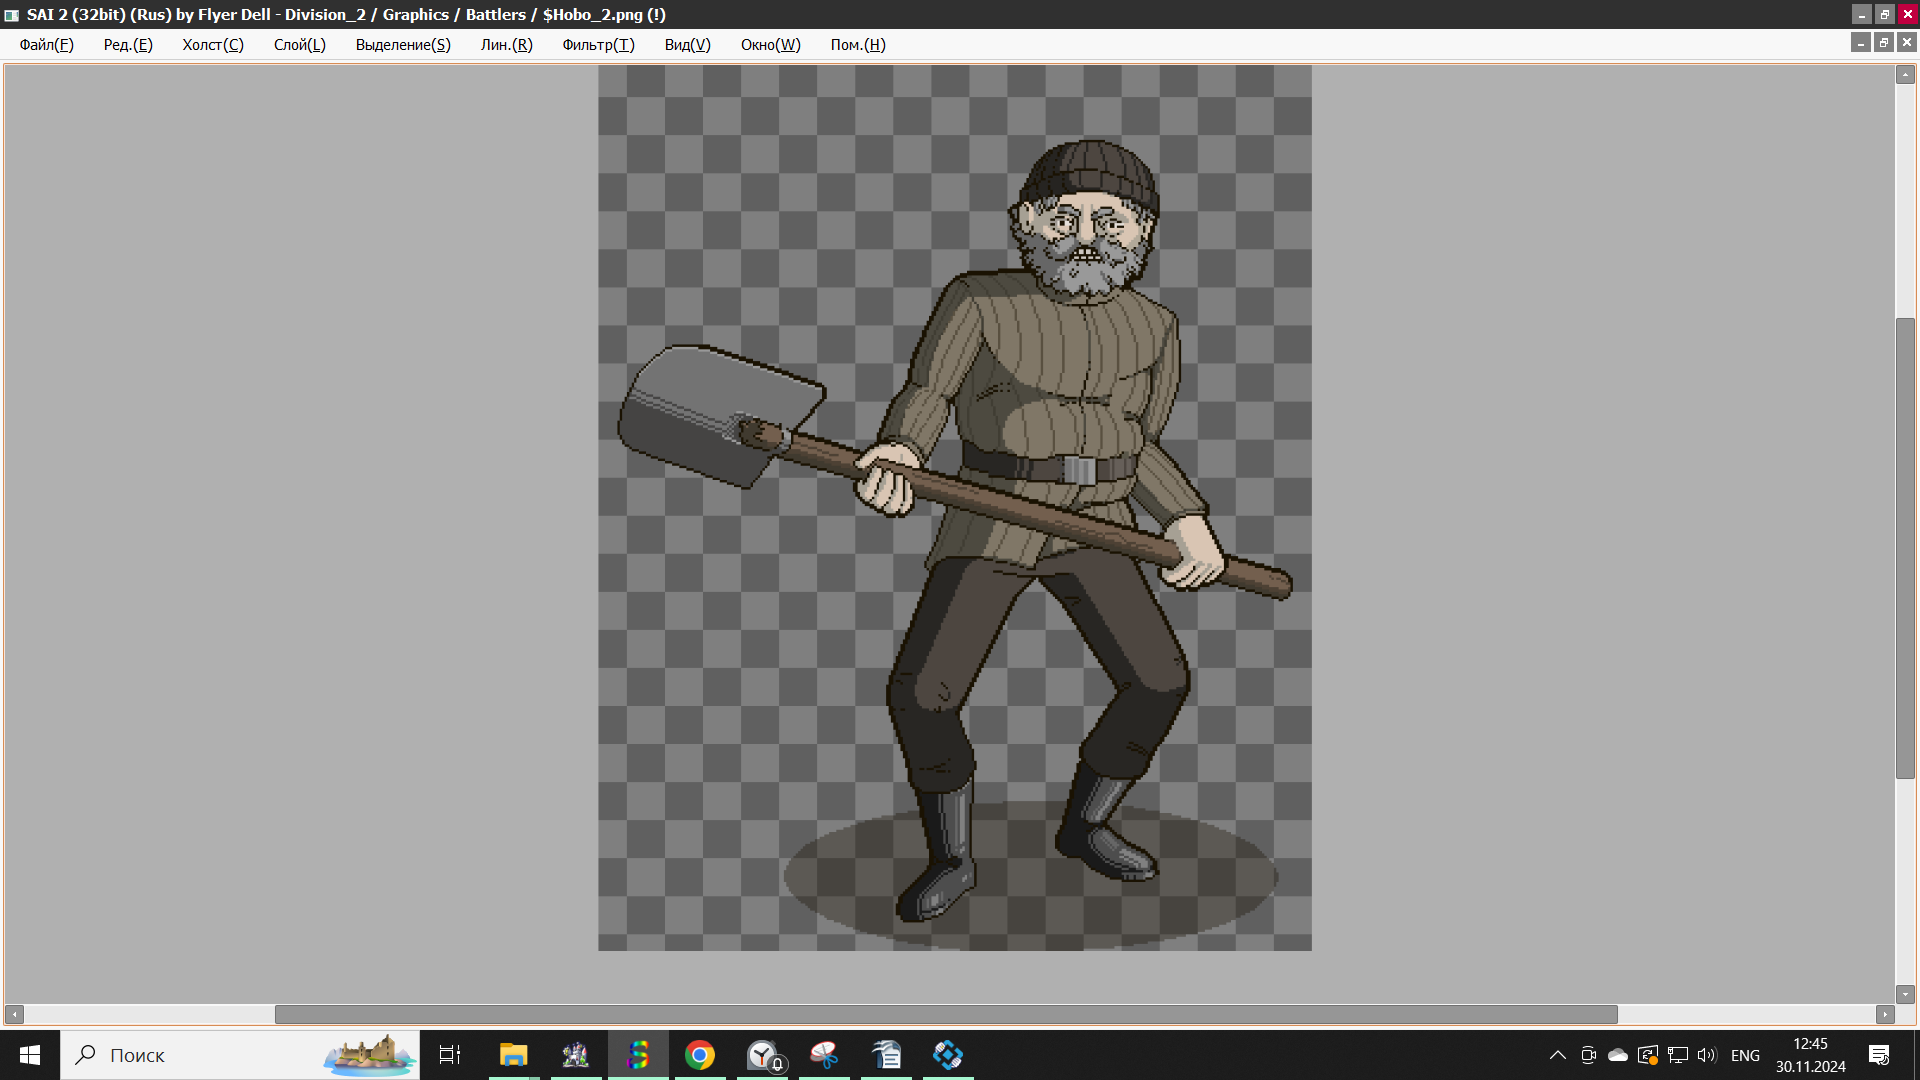Click the ENG language indicator
This screenshot has width=1920, height=1080.
tap(1745, 1055)
